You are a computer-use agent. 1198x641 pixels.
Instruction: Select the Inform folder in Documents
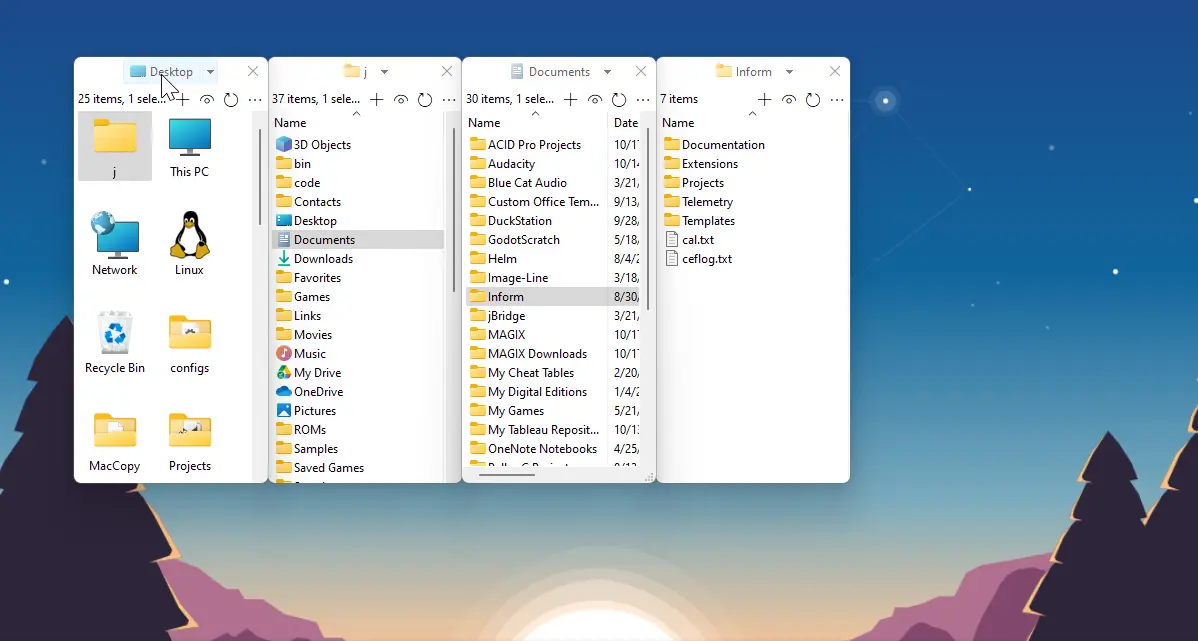(552, 296)
